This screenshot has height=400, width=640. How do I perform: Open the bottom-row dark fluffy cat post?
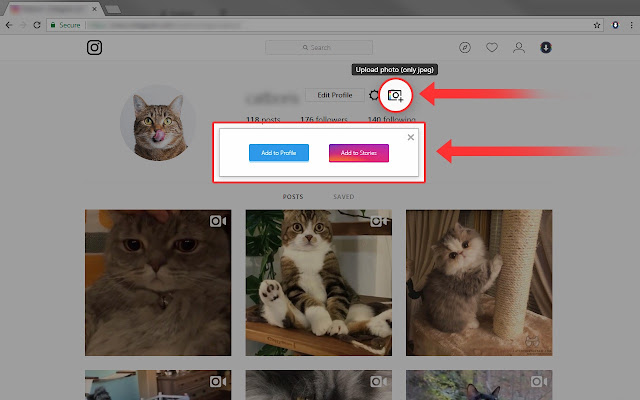[x=319, y=385]
